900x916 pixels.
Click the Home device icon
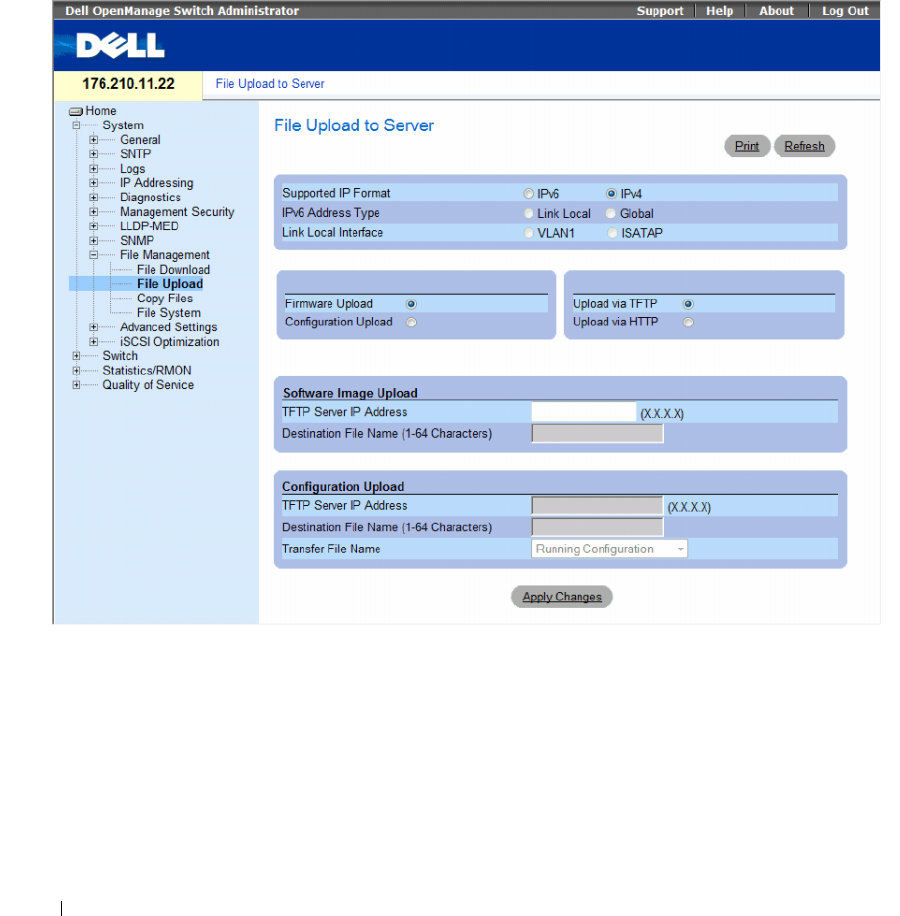(x=76, y=111)
